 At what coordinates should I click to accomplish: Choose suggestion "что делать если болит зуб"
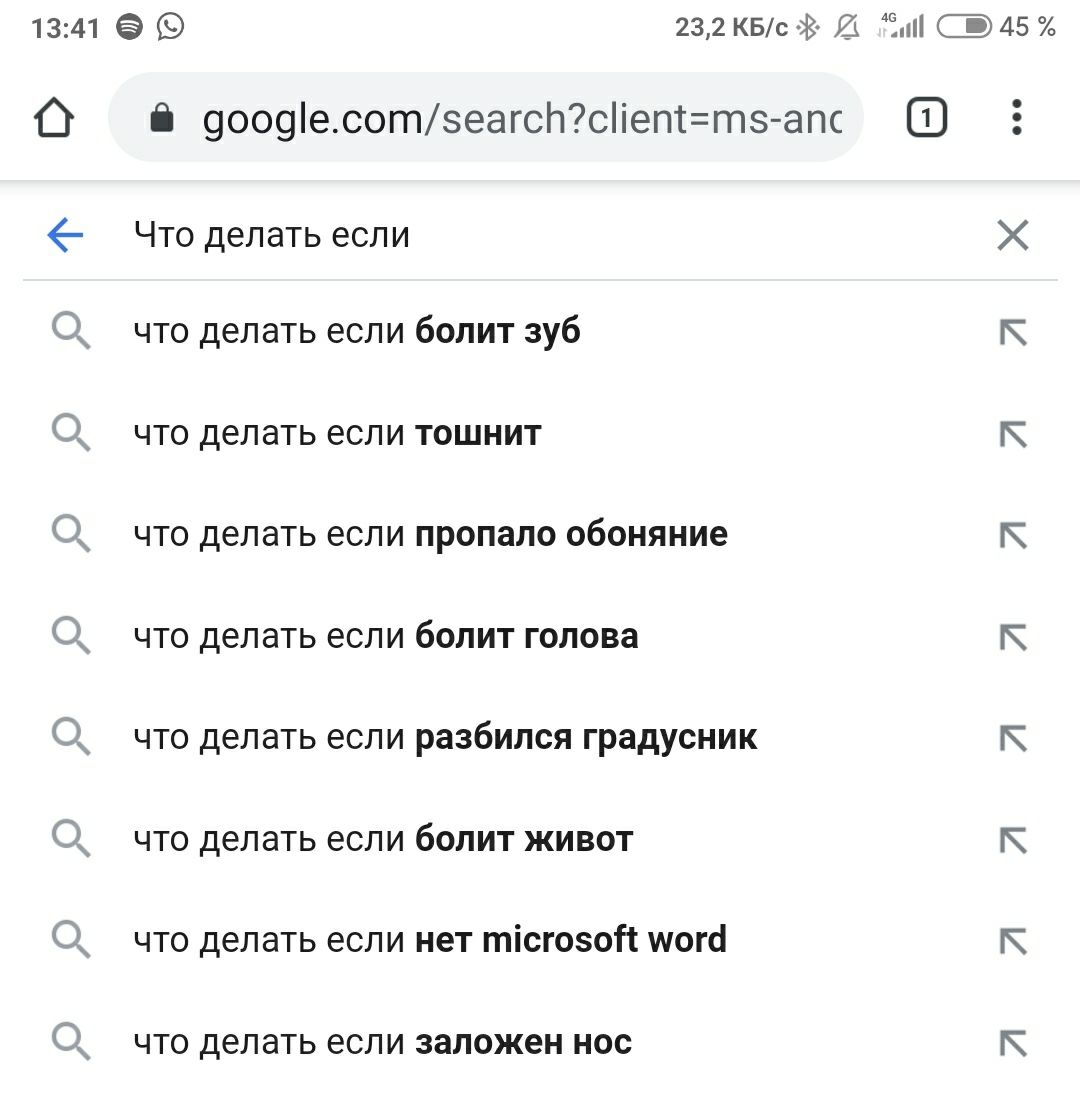[x=540, y=332]
